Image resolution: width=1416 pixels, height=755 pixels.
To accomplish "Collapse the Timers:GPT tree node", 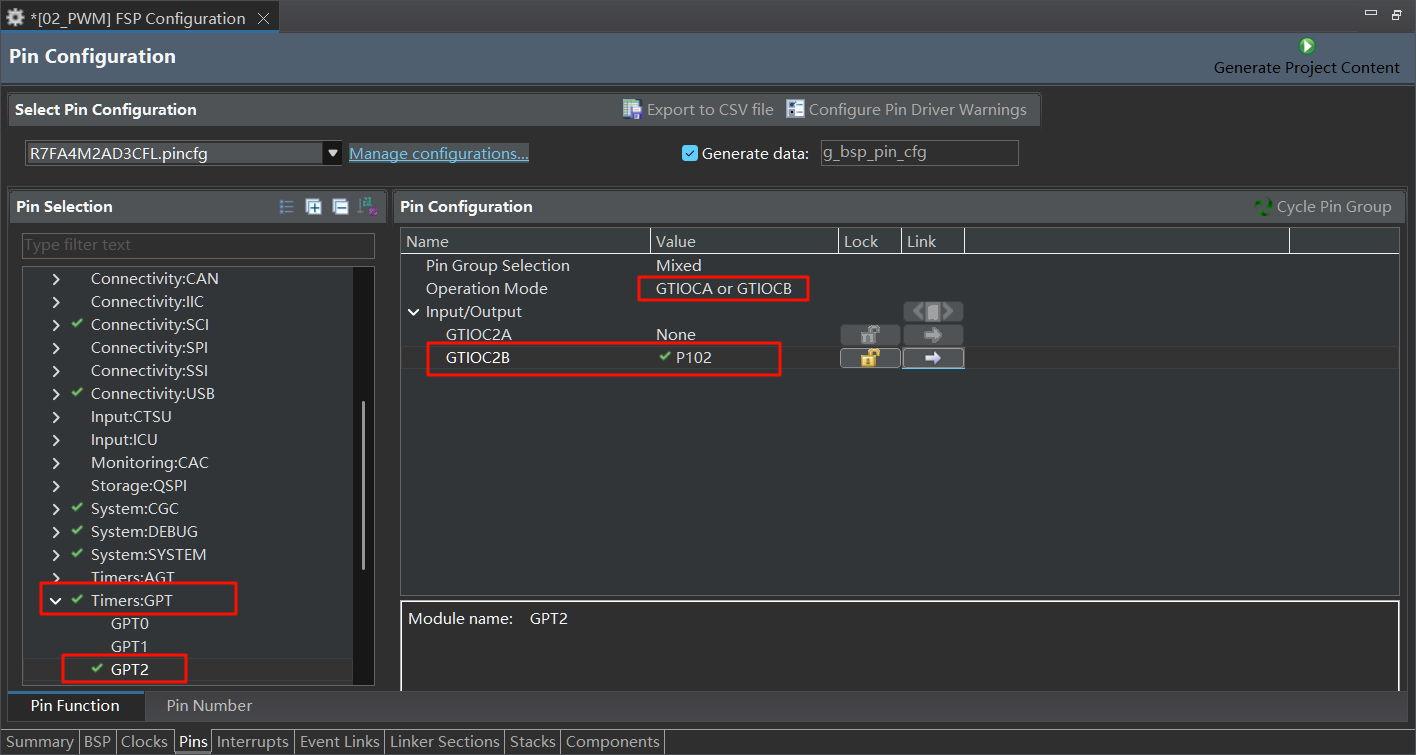I will [x=55, y=600].
